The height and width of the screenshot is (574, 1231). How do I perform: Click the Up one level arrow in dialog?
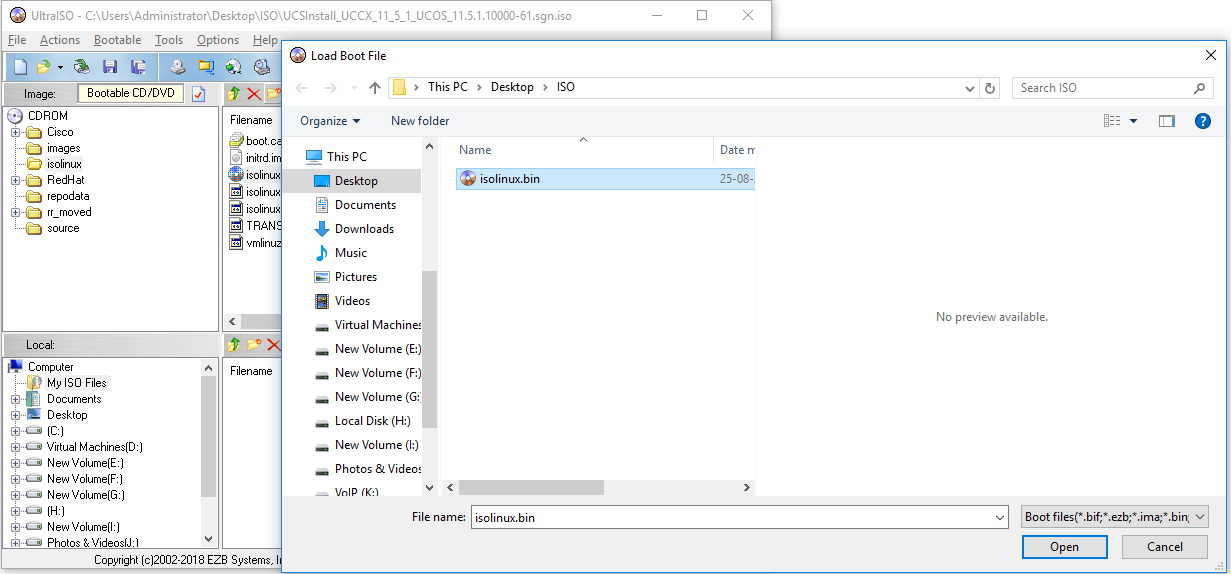point(375,88)
